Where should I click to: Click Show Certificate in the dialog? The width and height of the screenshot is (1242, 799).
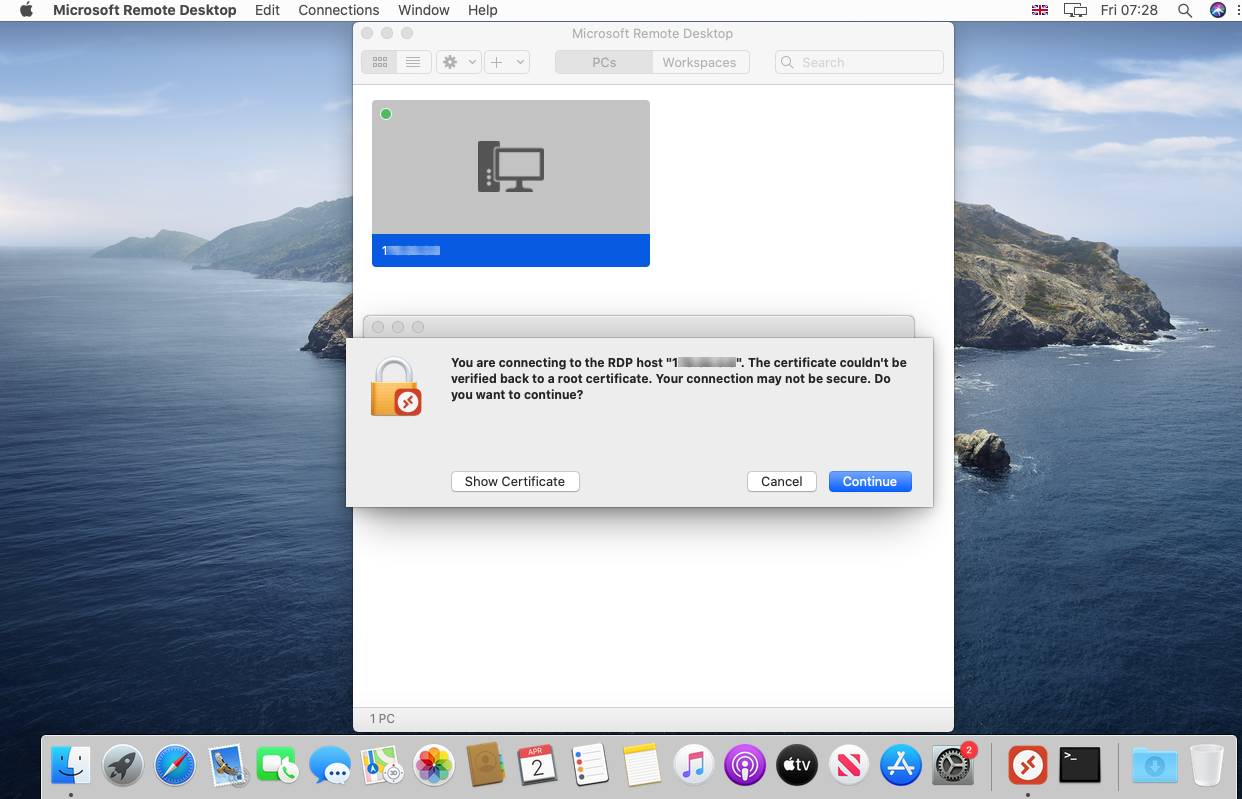[x=515, y=481]
